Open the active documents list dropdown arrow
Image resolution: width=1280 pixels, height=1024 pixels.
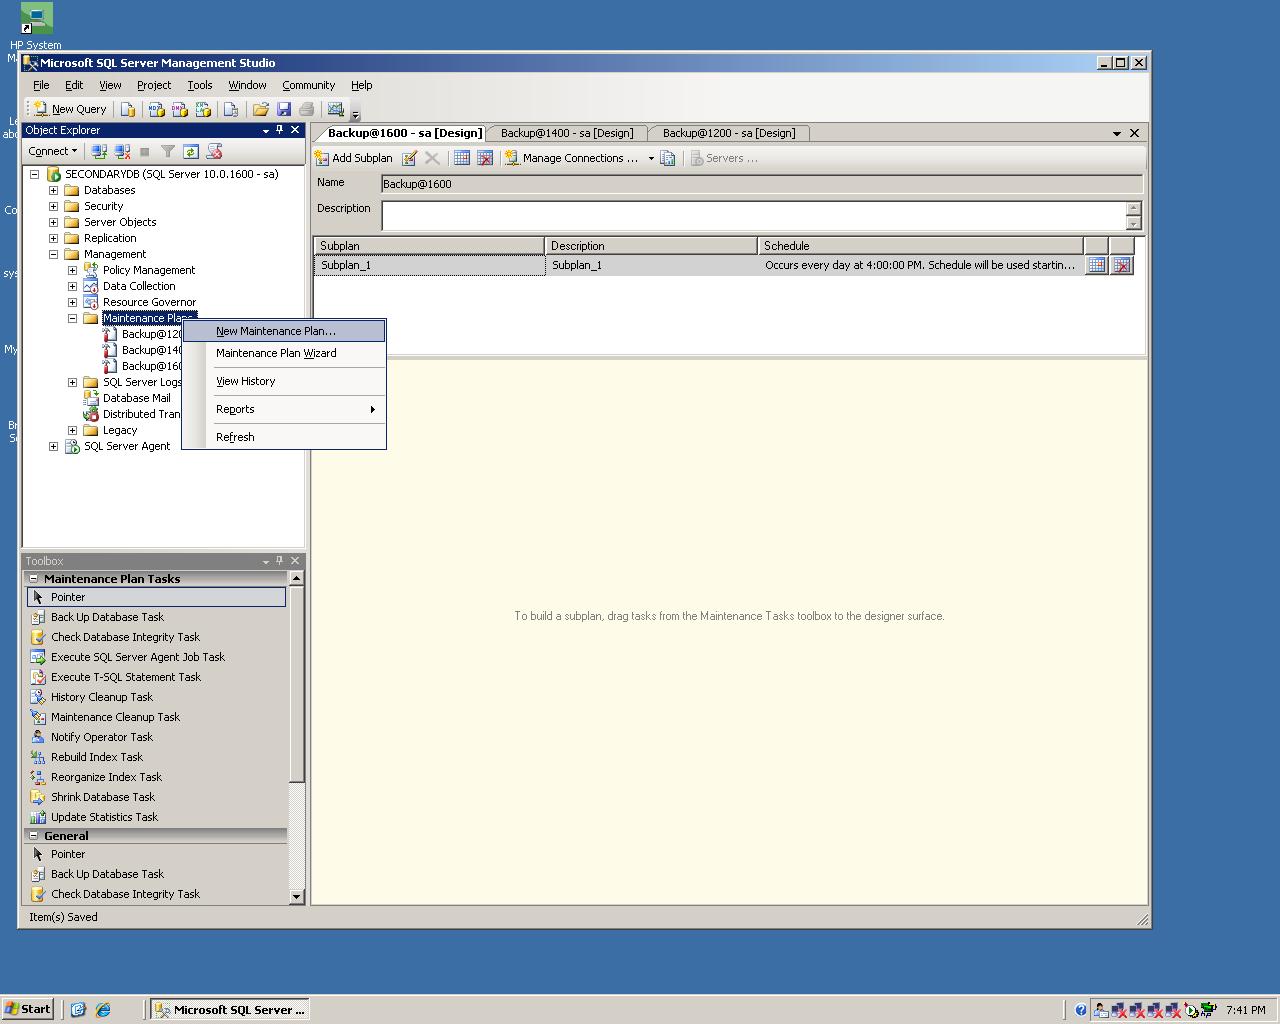1117,133
